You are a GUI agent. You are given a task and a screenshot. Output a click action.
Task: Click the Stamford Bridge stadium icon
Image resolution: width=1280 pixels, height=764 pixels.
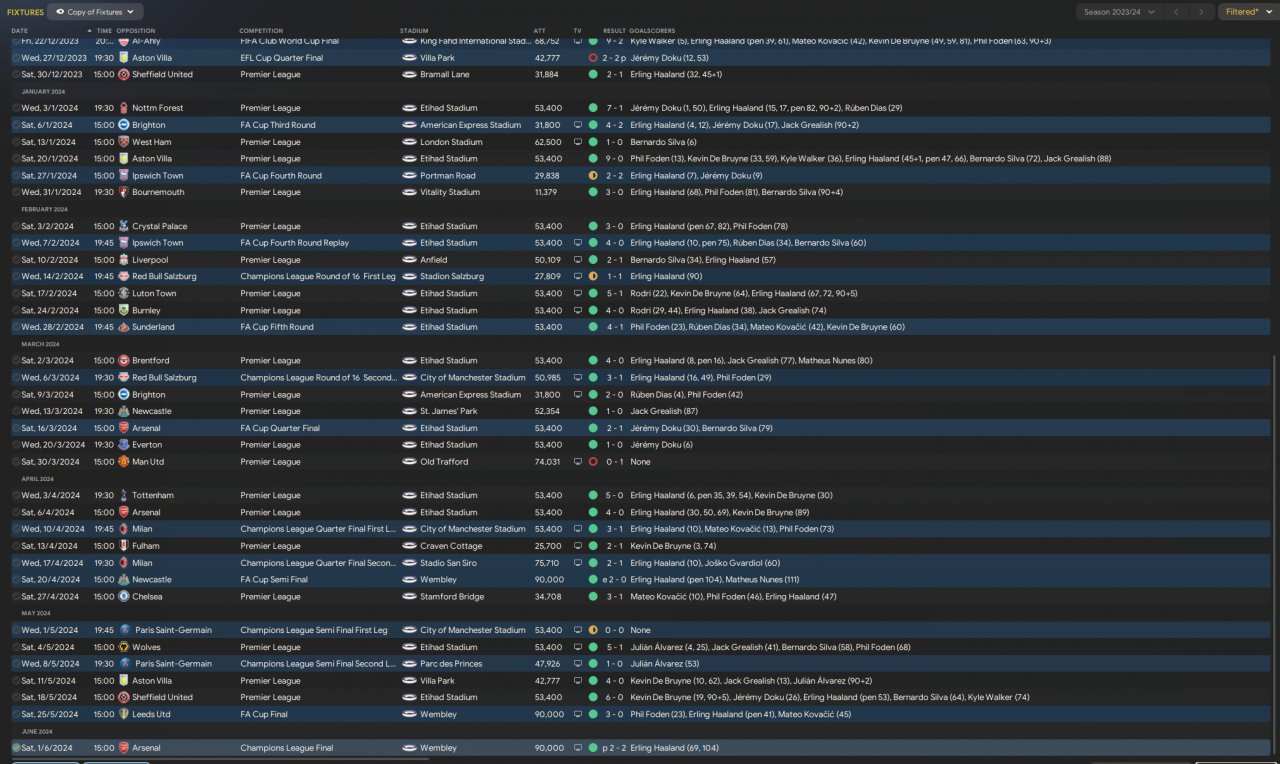click(x=409, y=596)
